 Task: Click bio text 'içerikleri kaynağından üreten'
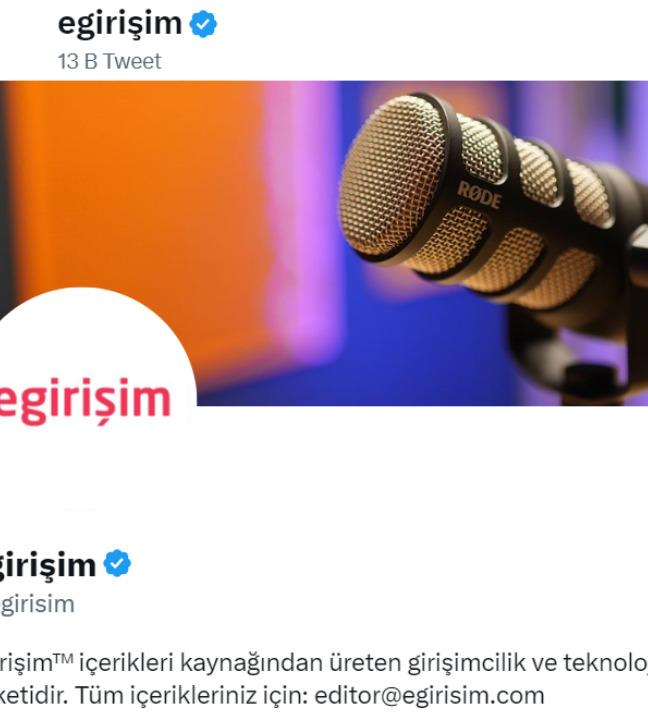[240, 663]
